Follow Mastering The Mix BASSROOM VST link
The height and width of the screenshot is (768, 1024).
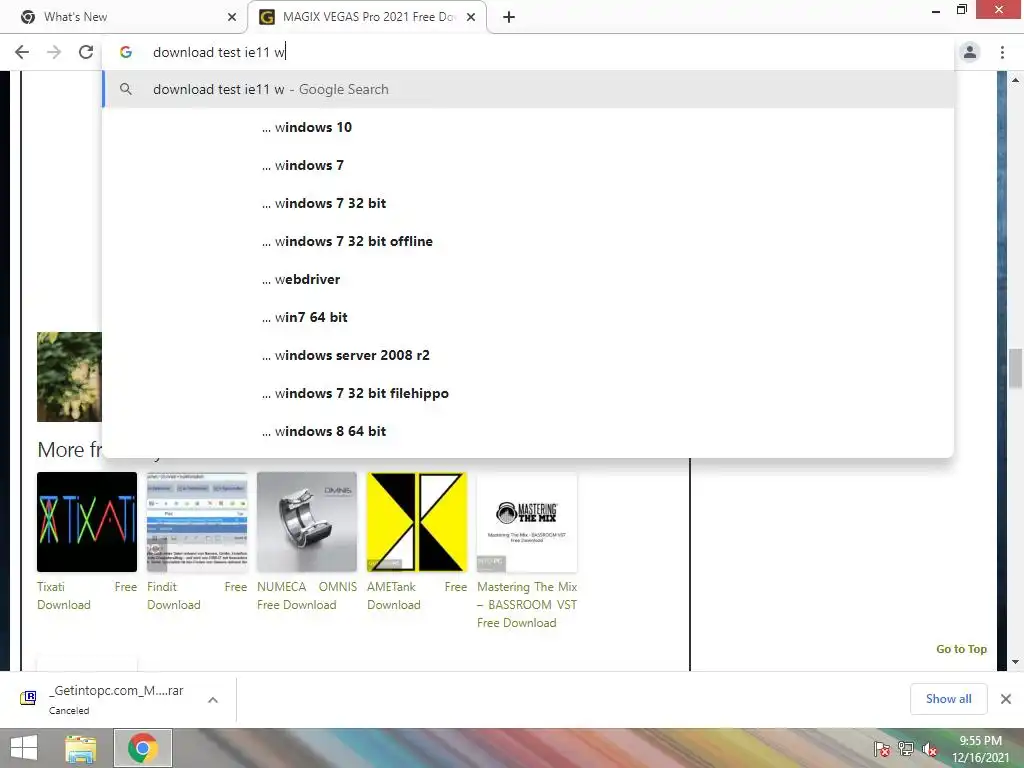click(527, 605)
